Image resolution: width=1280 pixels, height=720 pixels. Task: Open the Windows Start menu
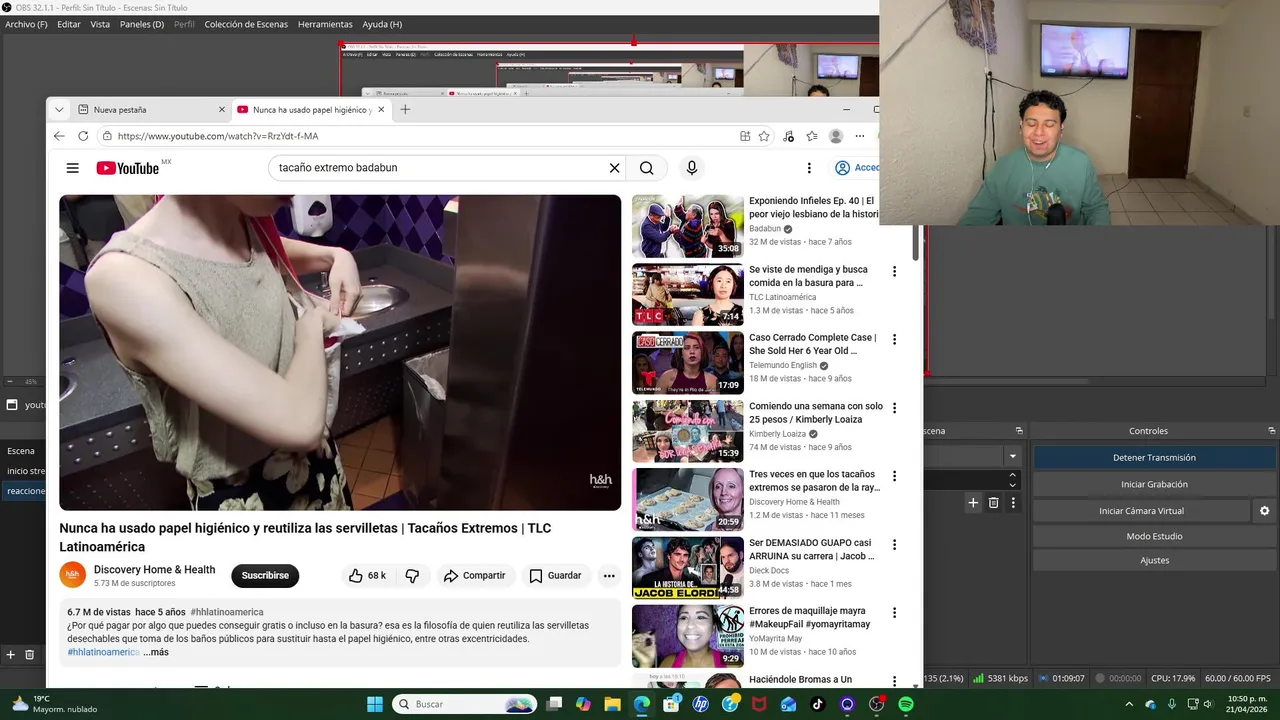click(x=375, y=704)
